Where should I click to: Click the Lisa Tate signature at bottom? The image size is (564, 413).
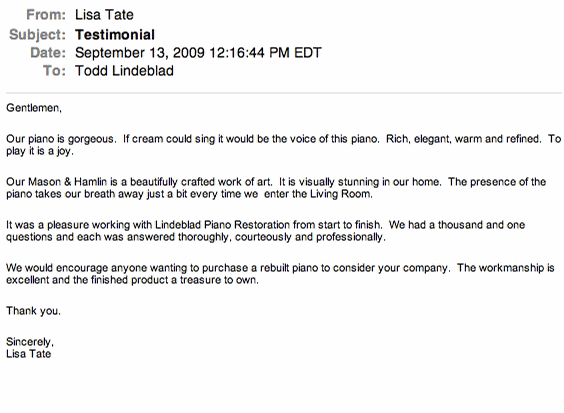click(x=28, y=354)
